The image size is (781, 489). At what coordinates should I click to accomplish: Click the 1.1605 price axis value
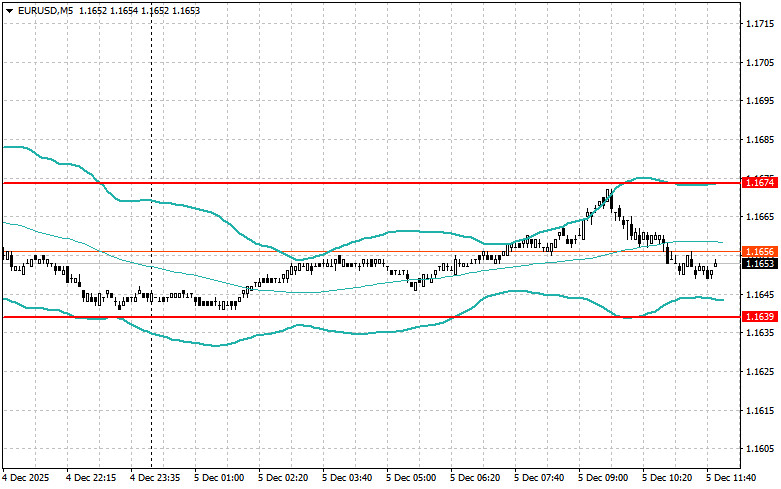point(760,449)
